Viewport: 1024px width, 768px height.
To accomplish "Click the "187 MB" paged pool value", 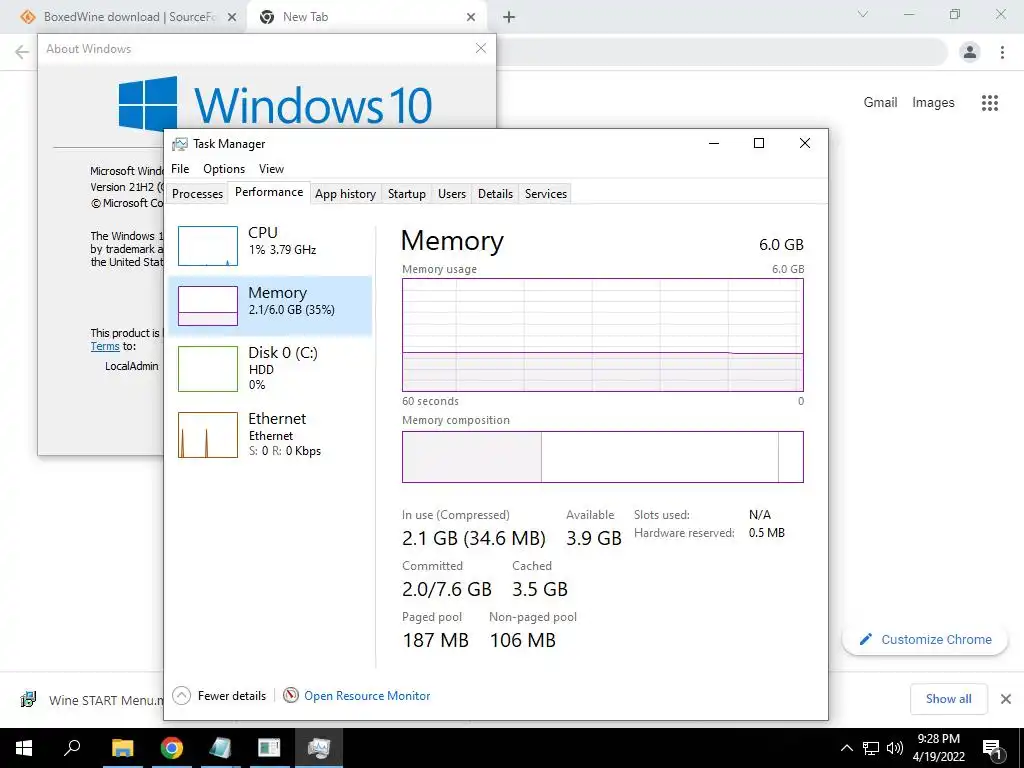I will pos(436,640).
